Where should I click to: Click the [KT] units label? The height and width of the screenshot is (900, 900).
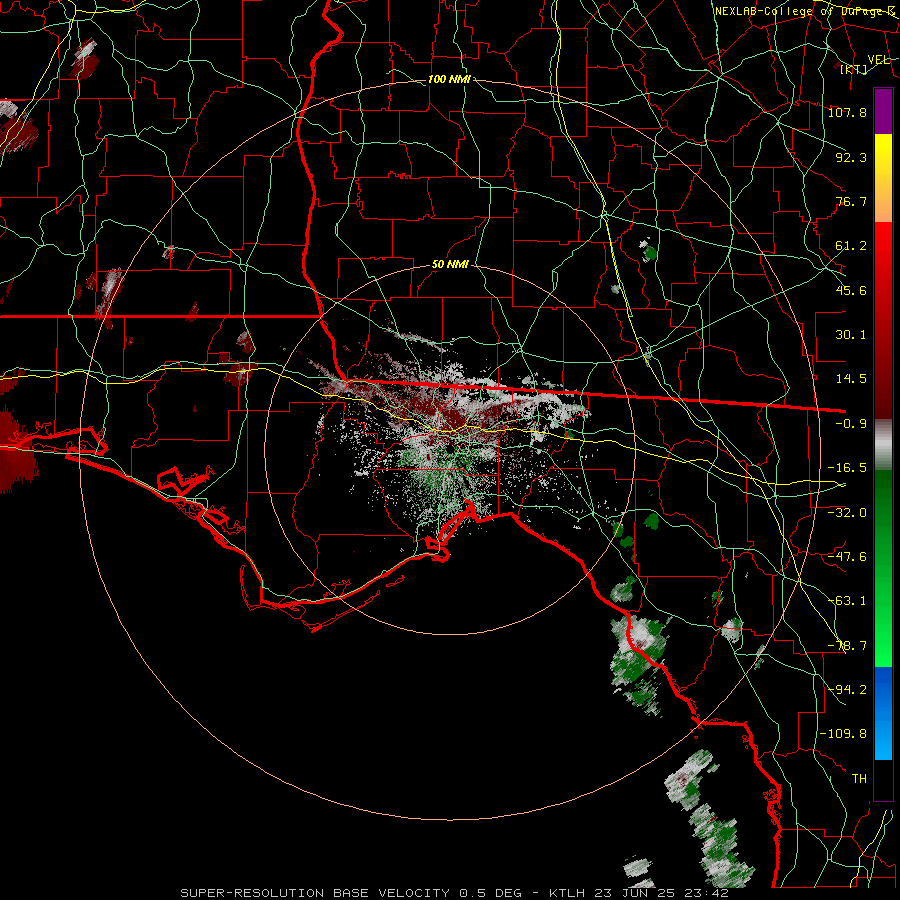pos(854,69)
